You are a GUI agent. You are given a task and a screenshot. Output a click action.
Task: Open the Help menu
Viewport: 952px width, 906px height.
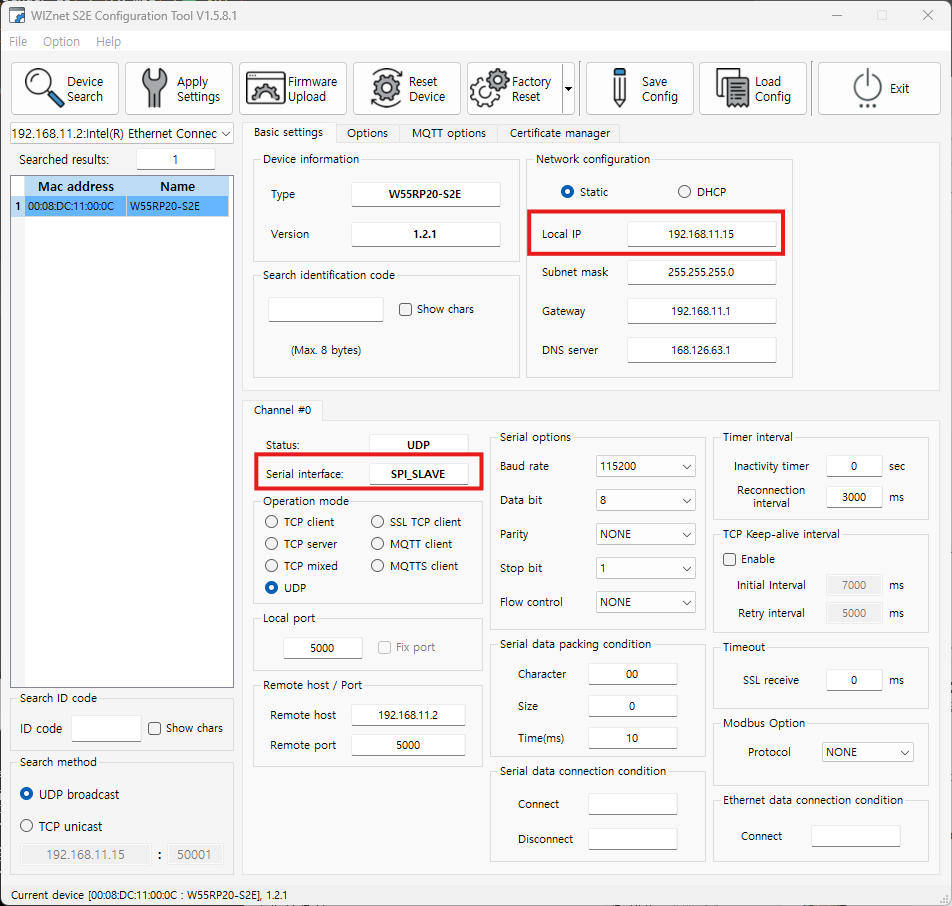[109, 41]
